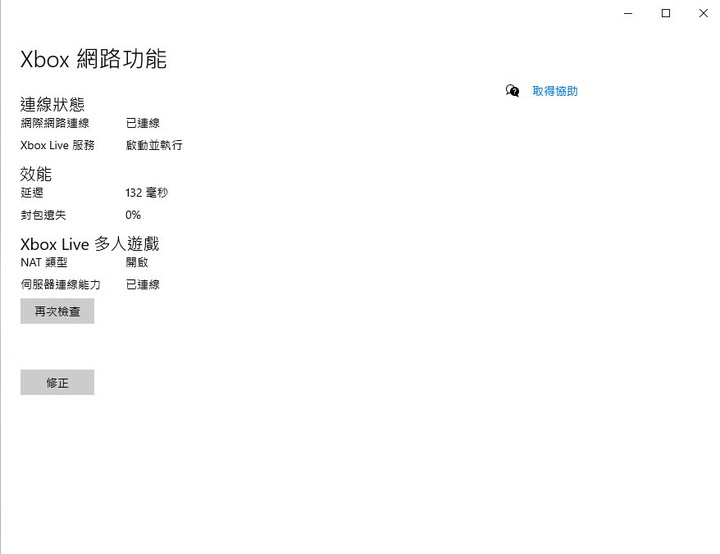Close the Xbox networking window
The height and width of the screenshot is (554, 720).
click(703, 13)
